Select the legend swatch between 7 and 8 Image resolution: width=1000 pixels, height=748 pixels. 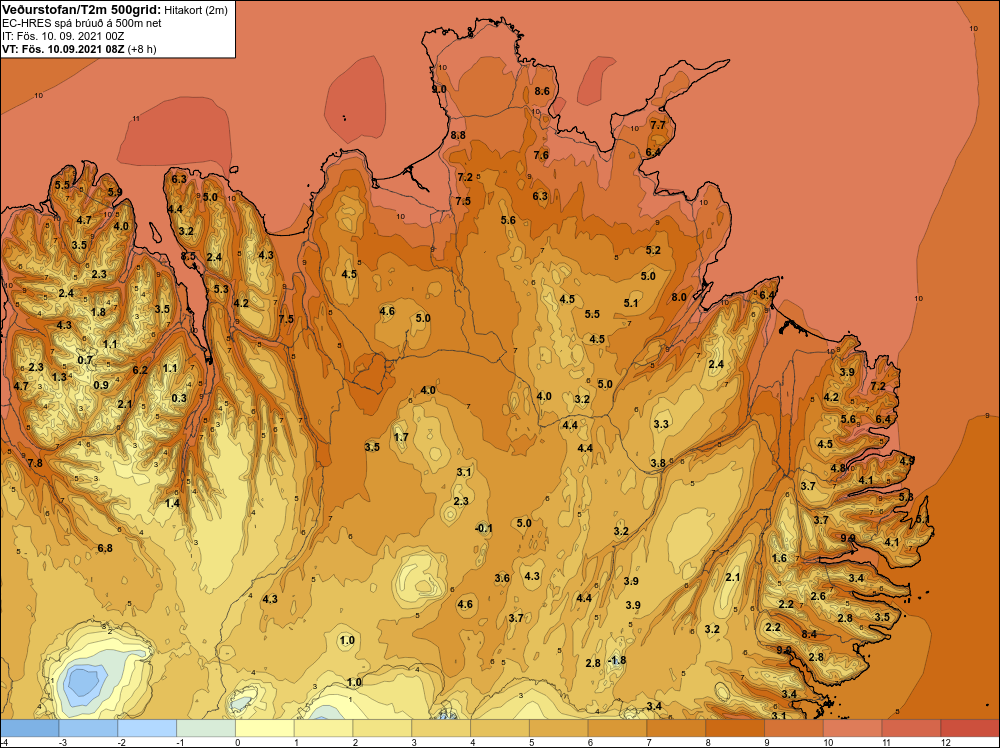click(676, 728)
